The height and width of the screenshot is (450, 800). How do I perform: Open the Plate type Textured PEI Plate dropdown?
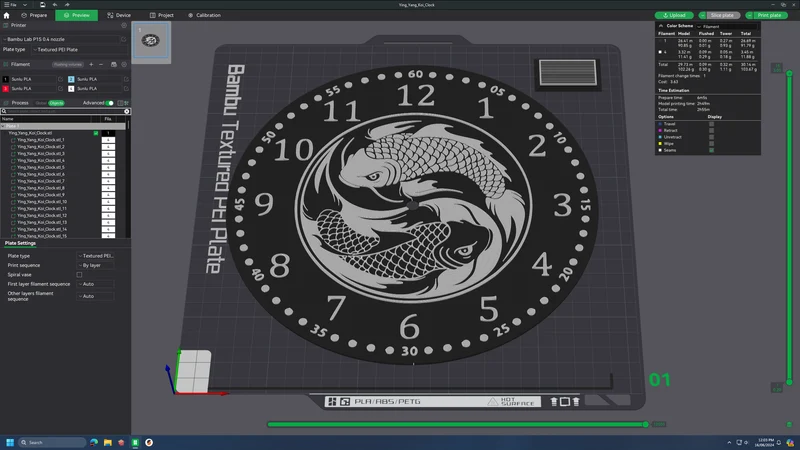pos(79,49)
